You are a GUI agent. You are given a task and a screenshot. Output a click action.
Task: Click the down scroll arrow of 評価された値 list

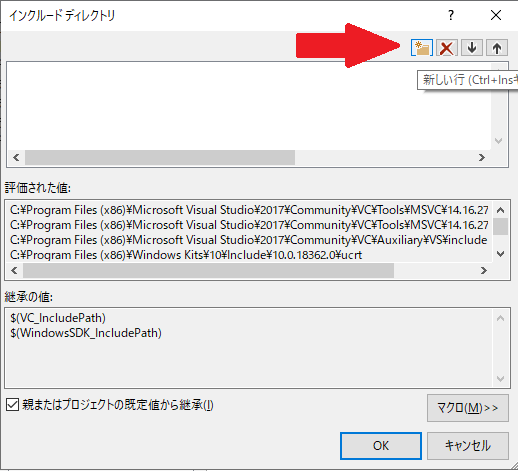500,254
